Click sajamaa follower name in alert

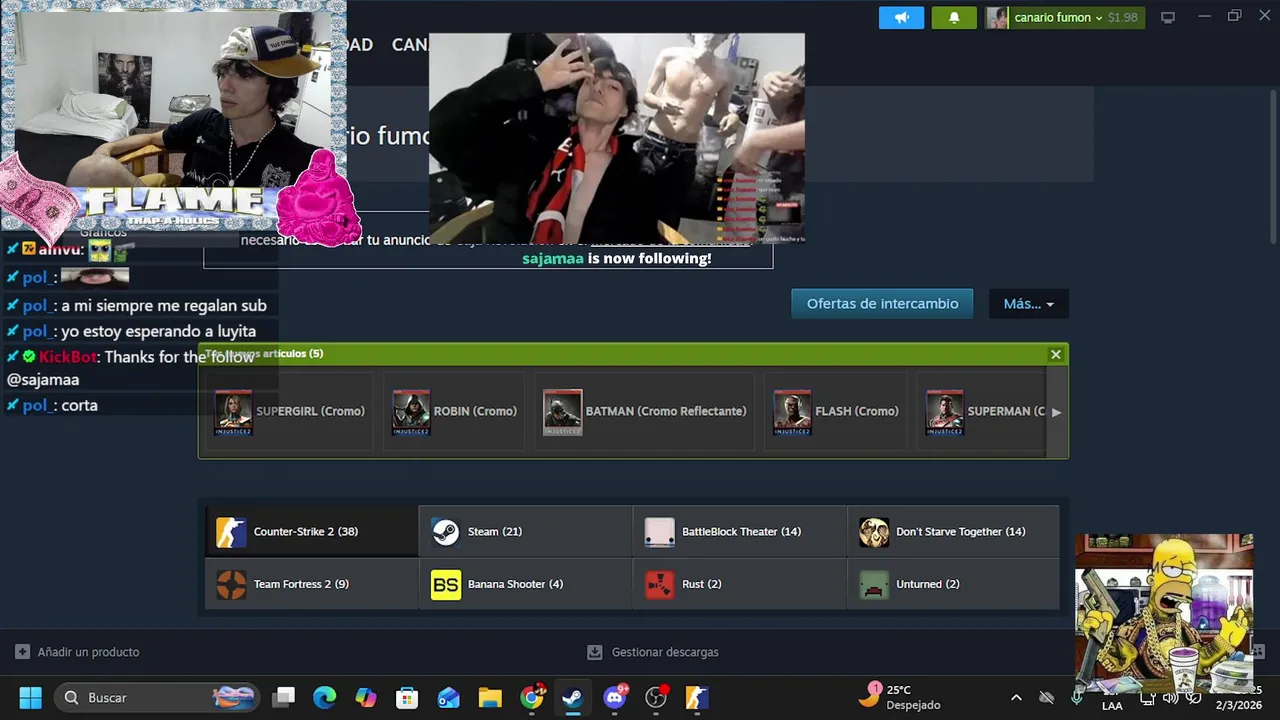point(552,258)
